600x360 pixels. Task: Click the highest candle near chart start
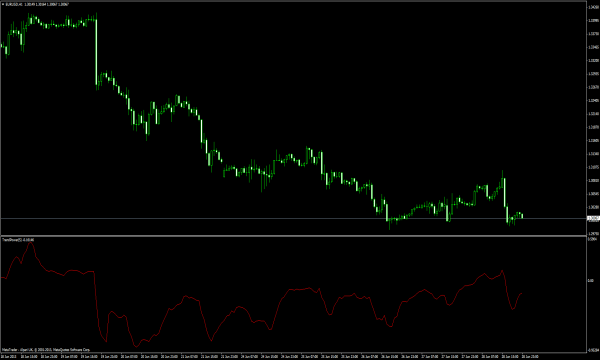tap(29, 19)
